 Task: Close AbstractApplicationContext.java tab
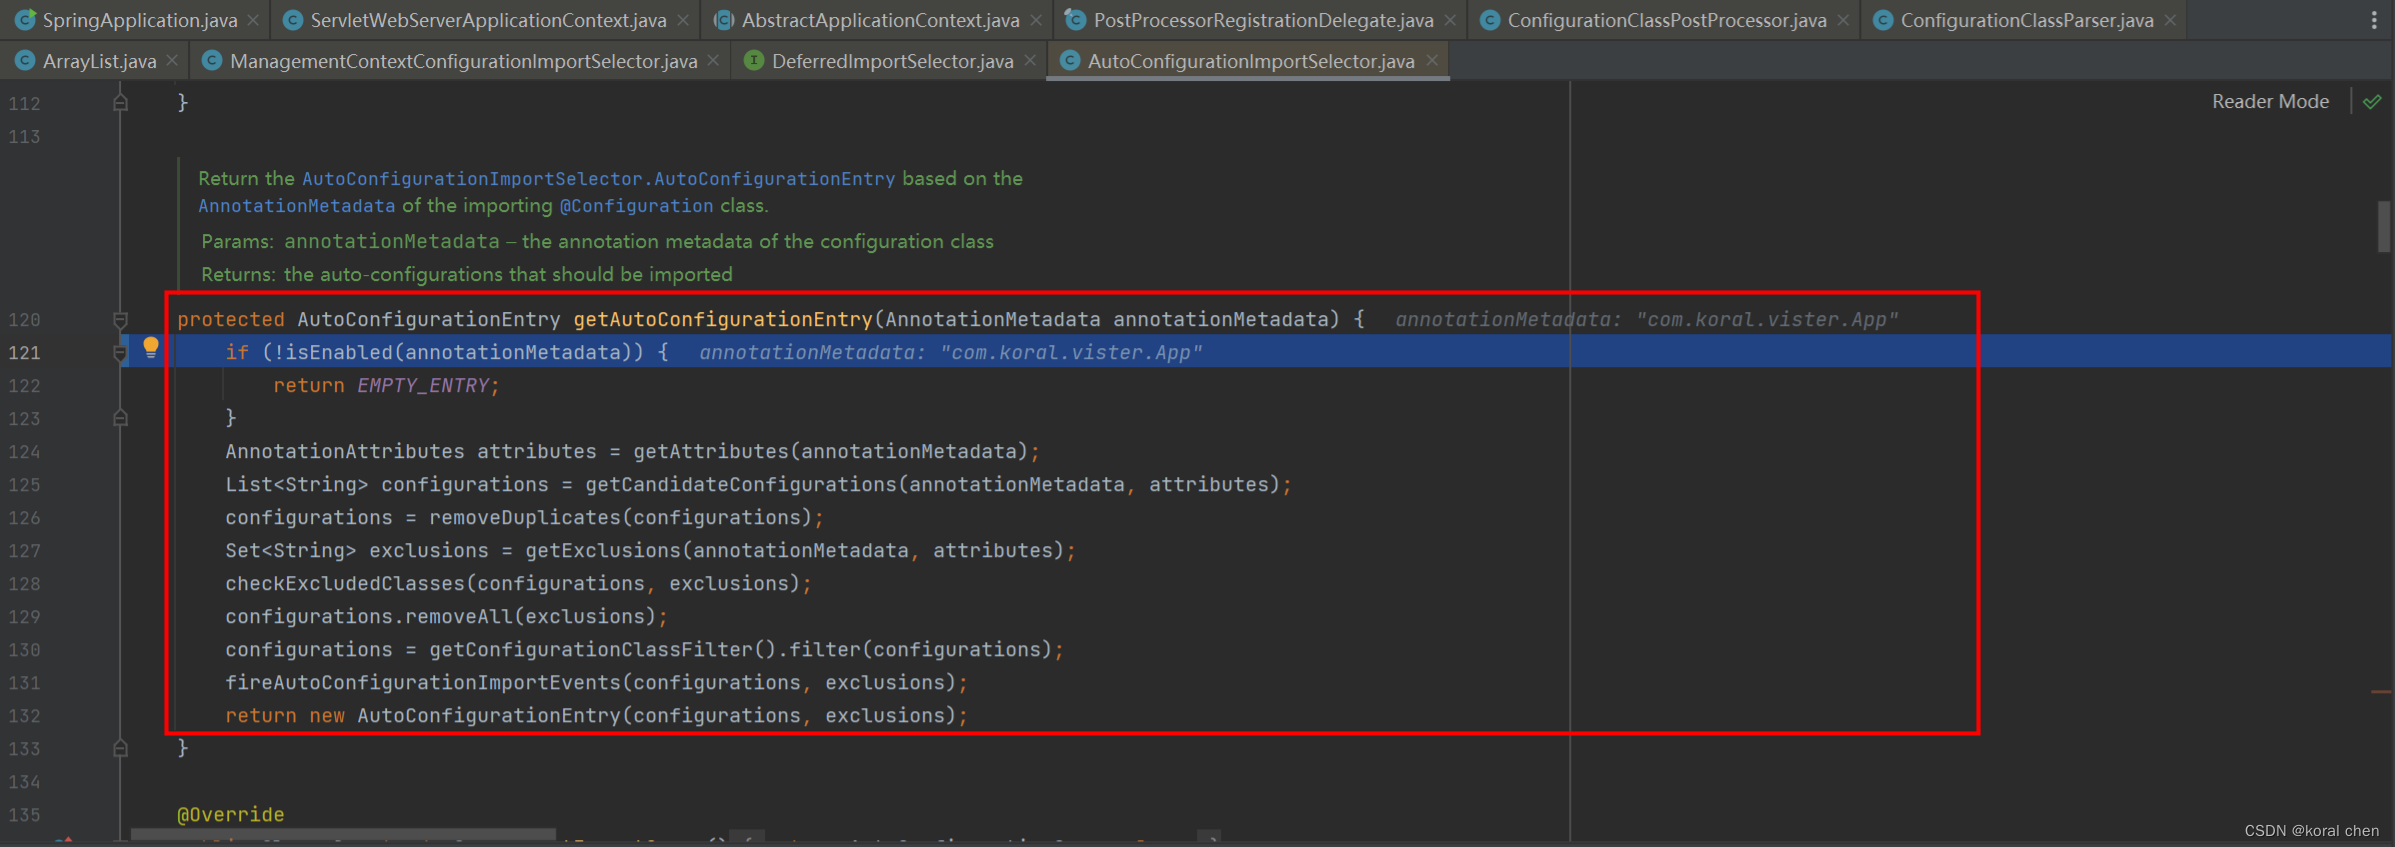tap(1036, 20)
